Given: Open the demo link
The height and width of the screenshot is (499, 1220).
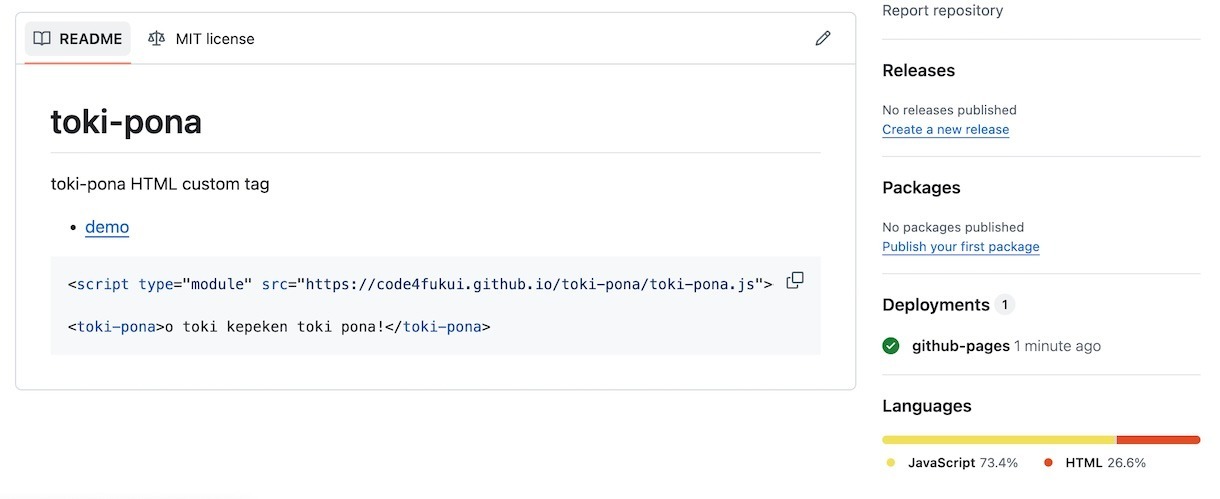Looking at the screenshot, I should (x=107, y=227).
